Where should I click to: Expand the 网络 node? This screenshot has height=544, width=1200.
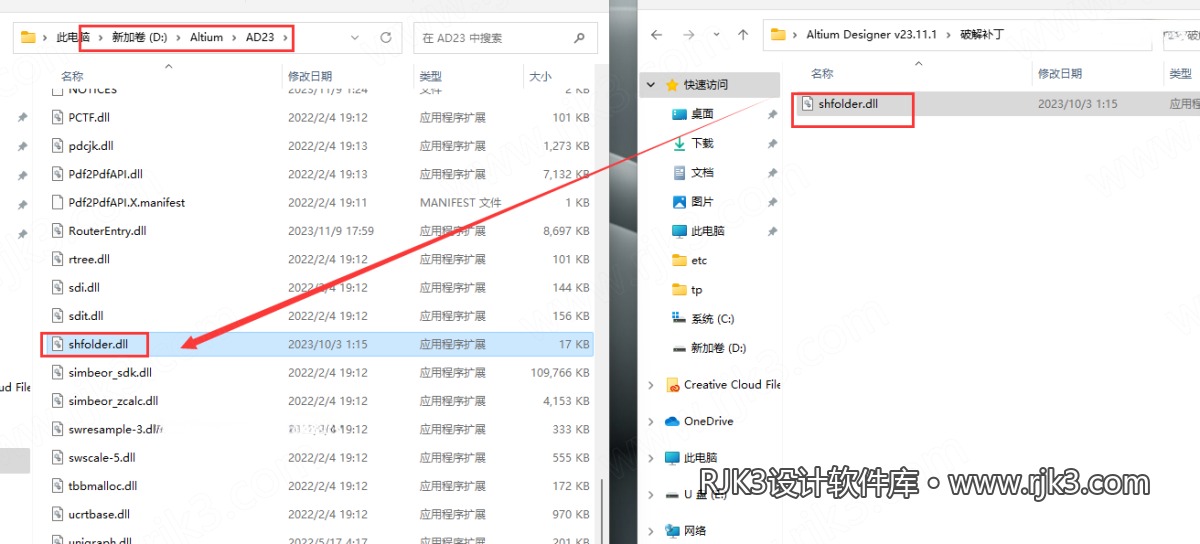tap(651, 531)
